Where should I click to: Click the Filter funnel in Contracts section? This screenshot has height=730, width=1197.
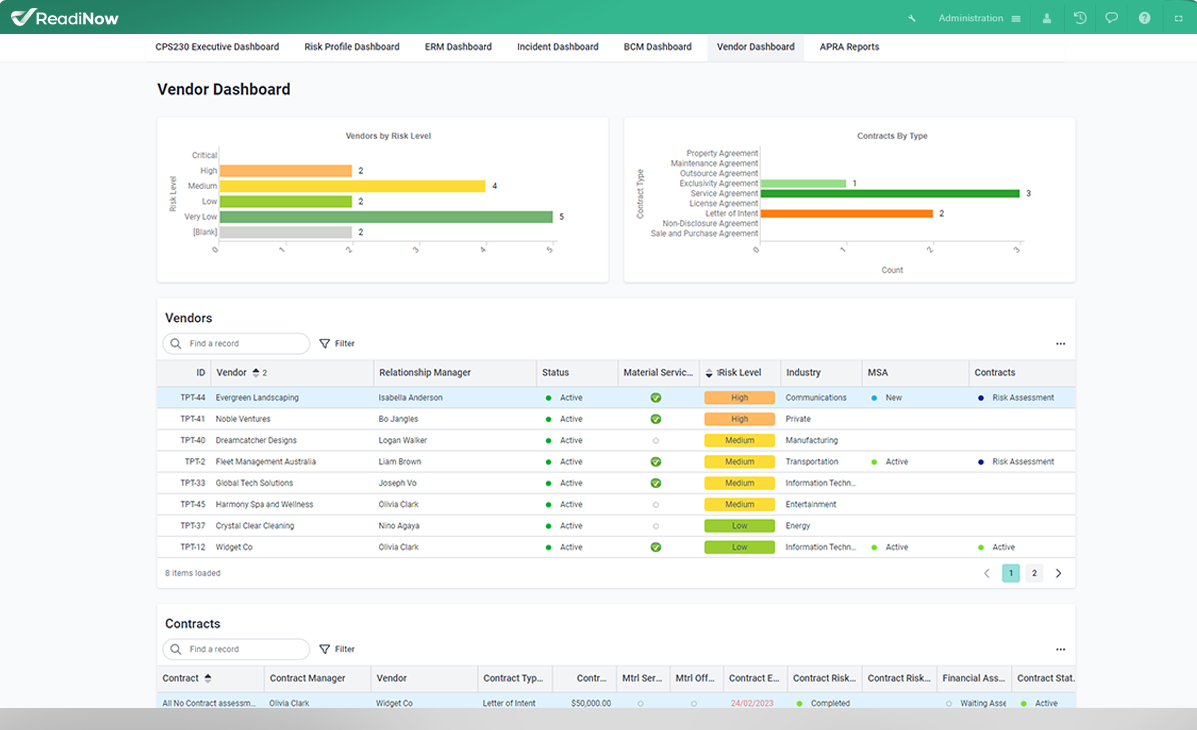pyautogui.click(x=337, y=650)
